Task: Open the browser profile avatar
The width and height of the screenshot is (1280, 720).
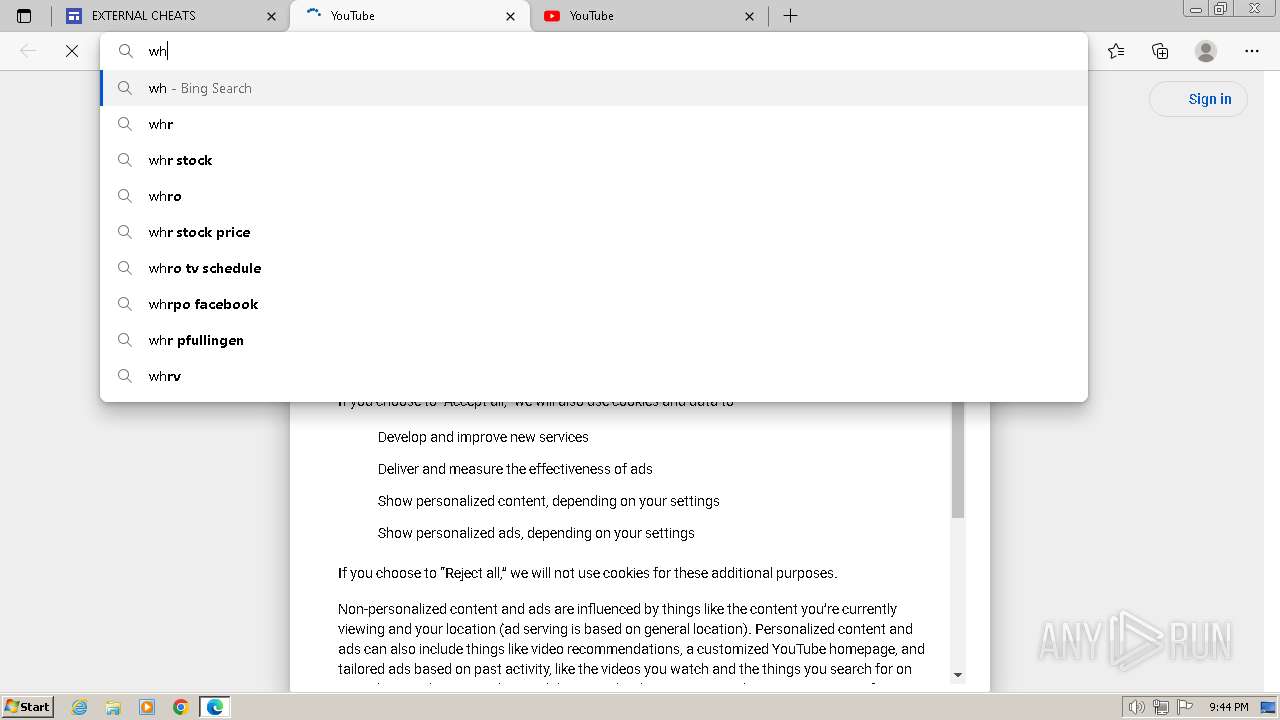Action: click(x=1206, y=51)
